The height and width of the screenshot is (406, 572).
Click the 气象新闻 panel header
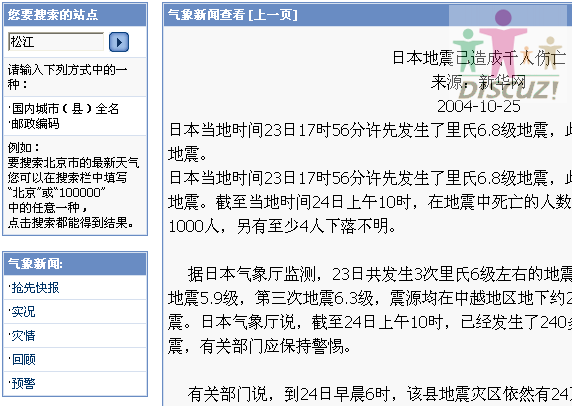point(75,263)
